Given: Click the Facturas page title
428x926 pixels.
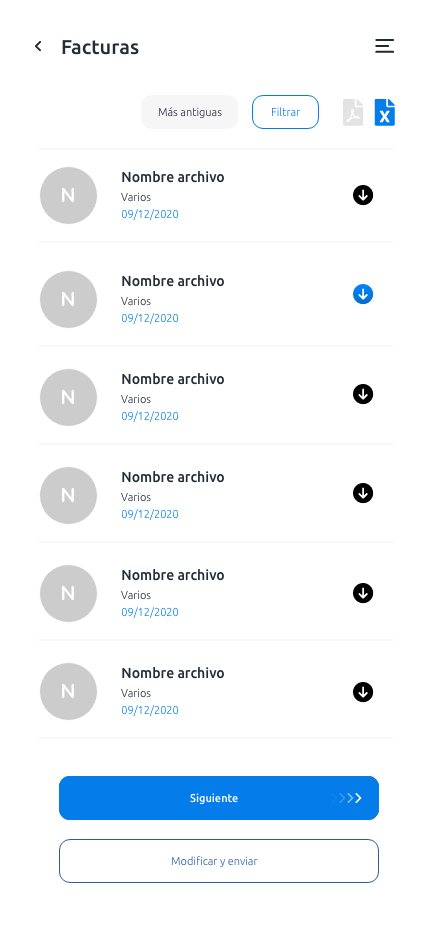Looking at the screenshot, I should point(100,47).
